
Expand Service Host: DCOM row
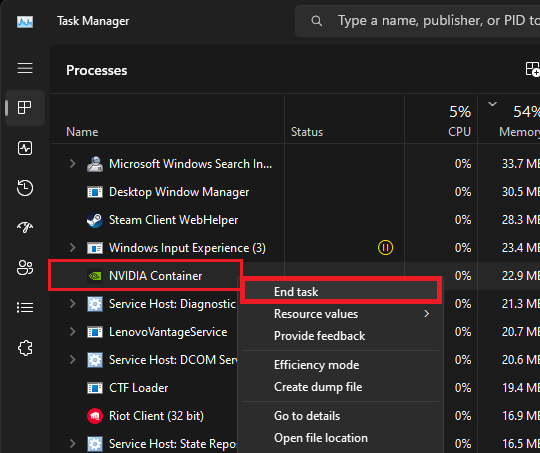click(72, 360)
